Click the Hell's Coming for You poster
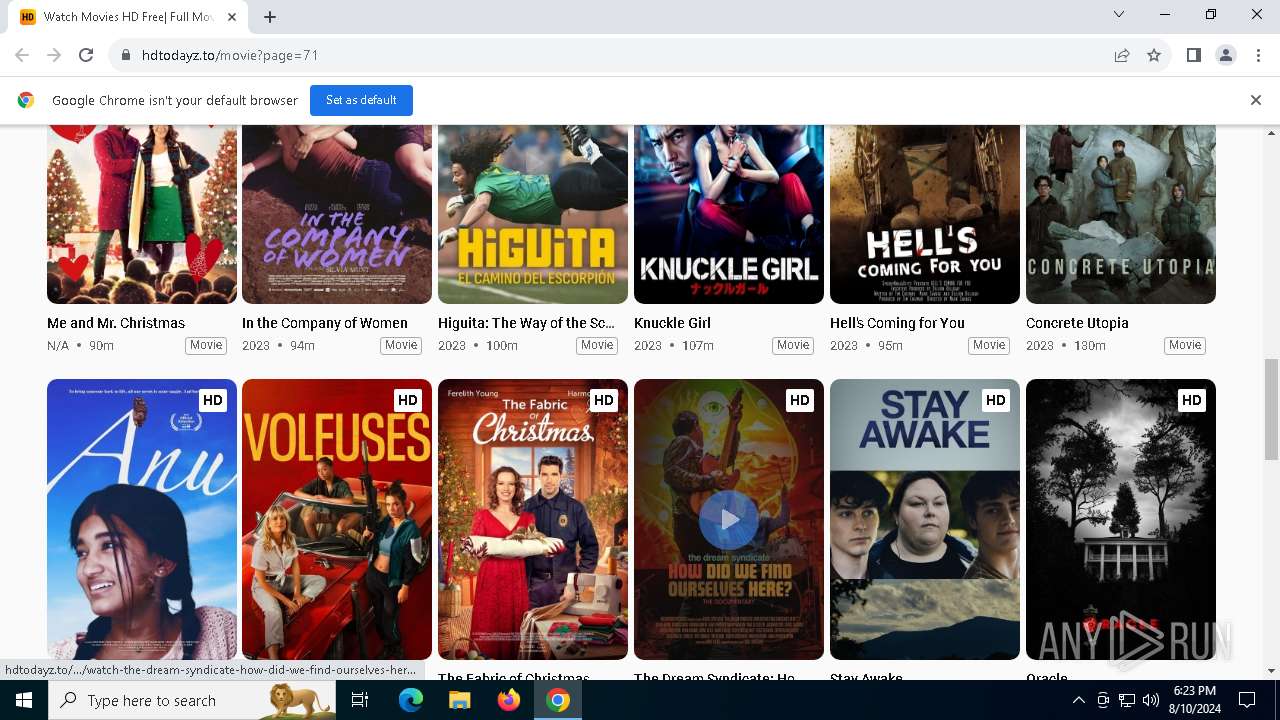This screenshot has height=720, width=1280. tap(925, 214)
